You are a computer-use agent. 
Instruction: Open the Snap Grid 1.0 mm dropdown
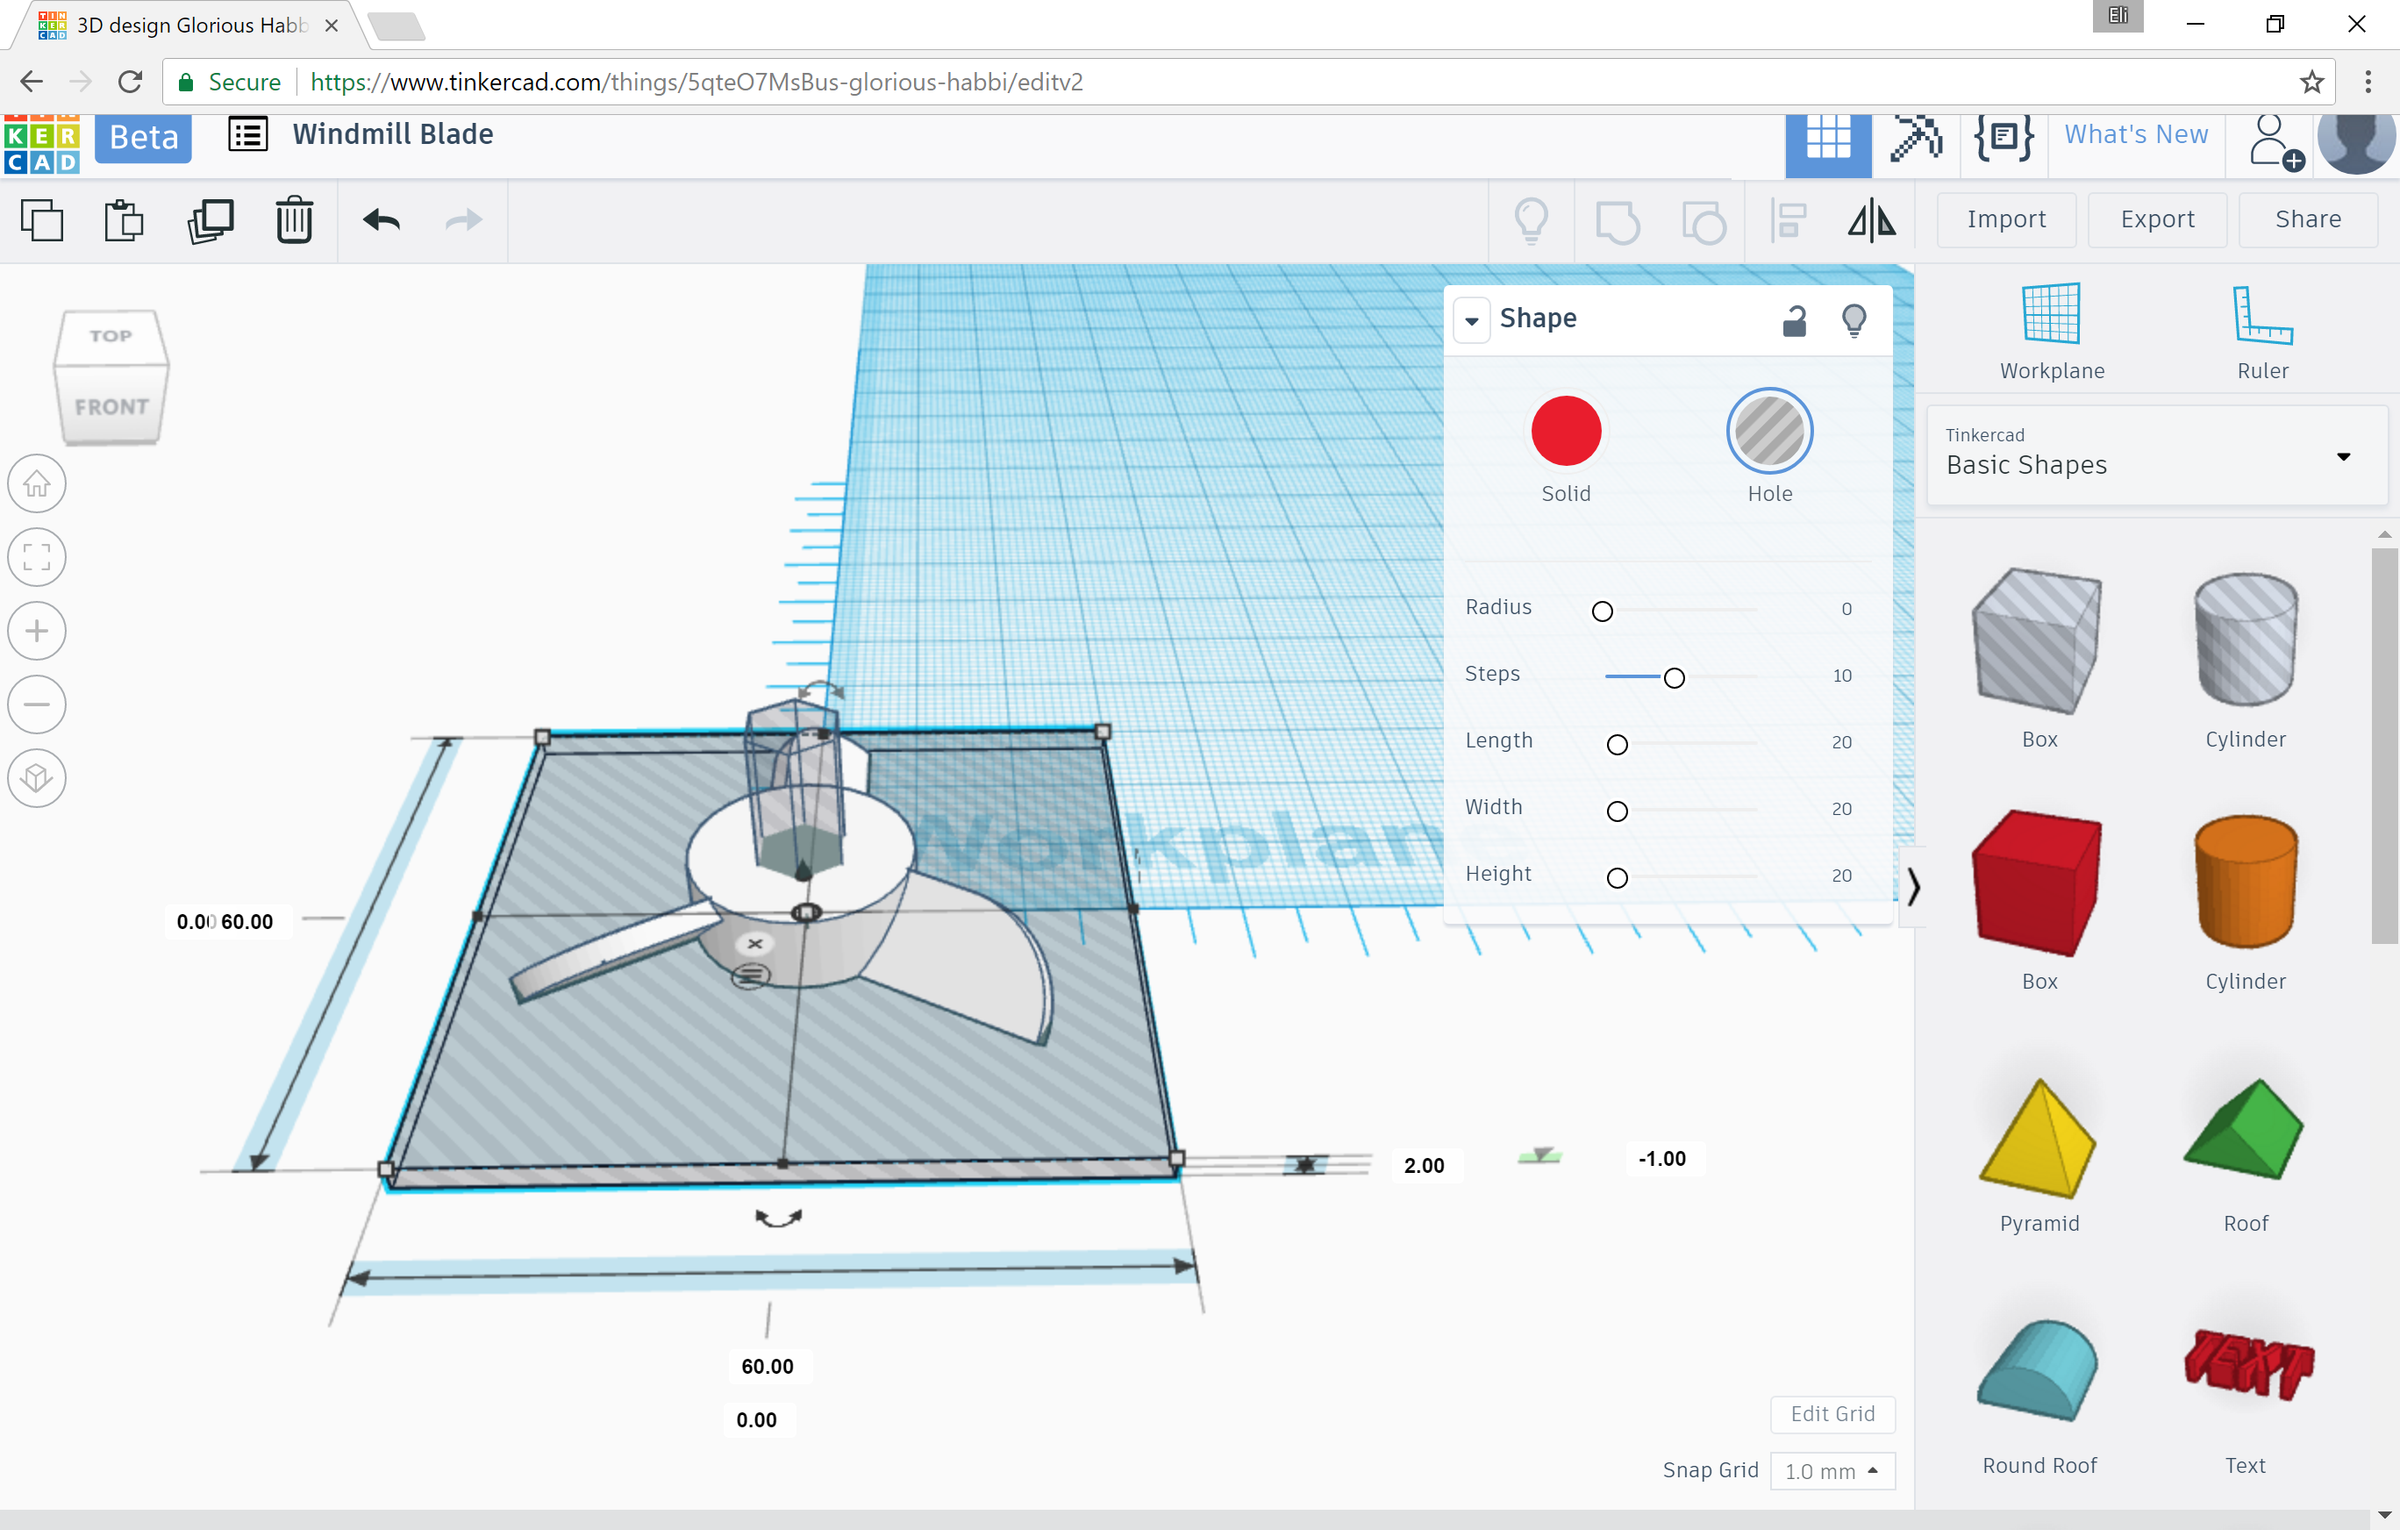(1832, 1471)
